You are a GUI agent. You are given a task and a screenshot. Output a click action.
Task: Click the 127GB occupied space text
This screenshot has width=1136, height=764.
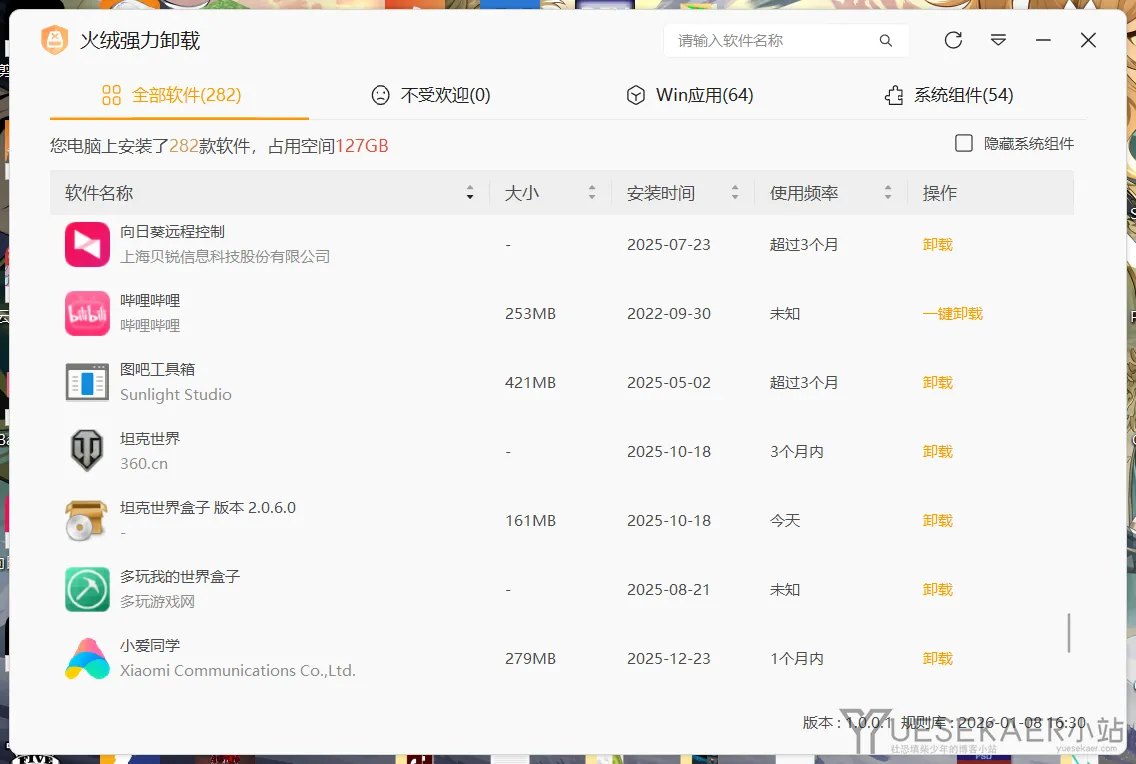click(362, 146)
